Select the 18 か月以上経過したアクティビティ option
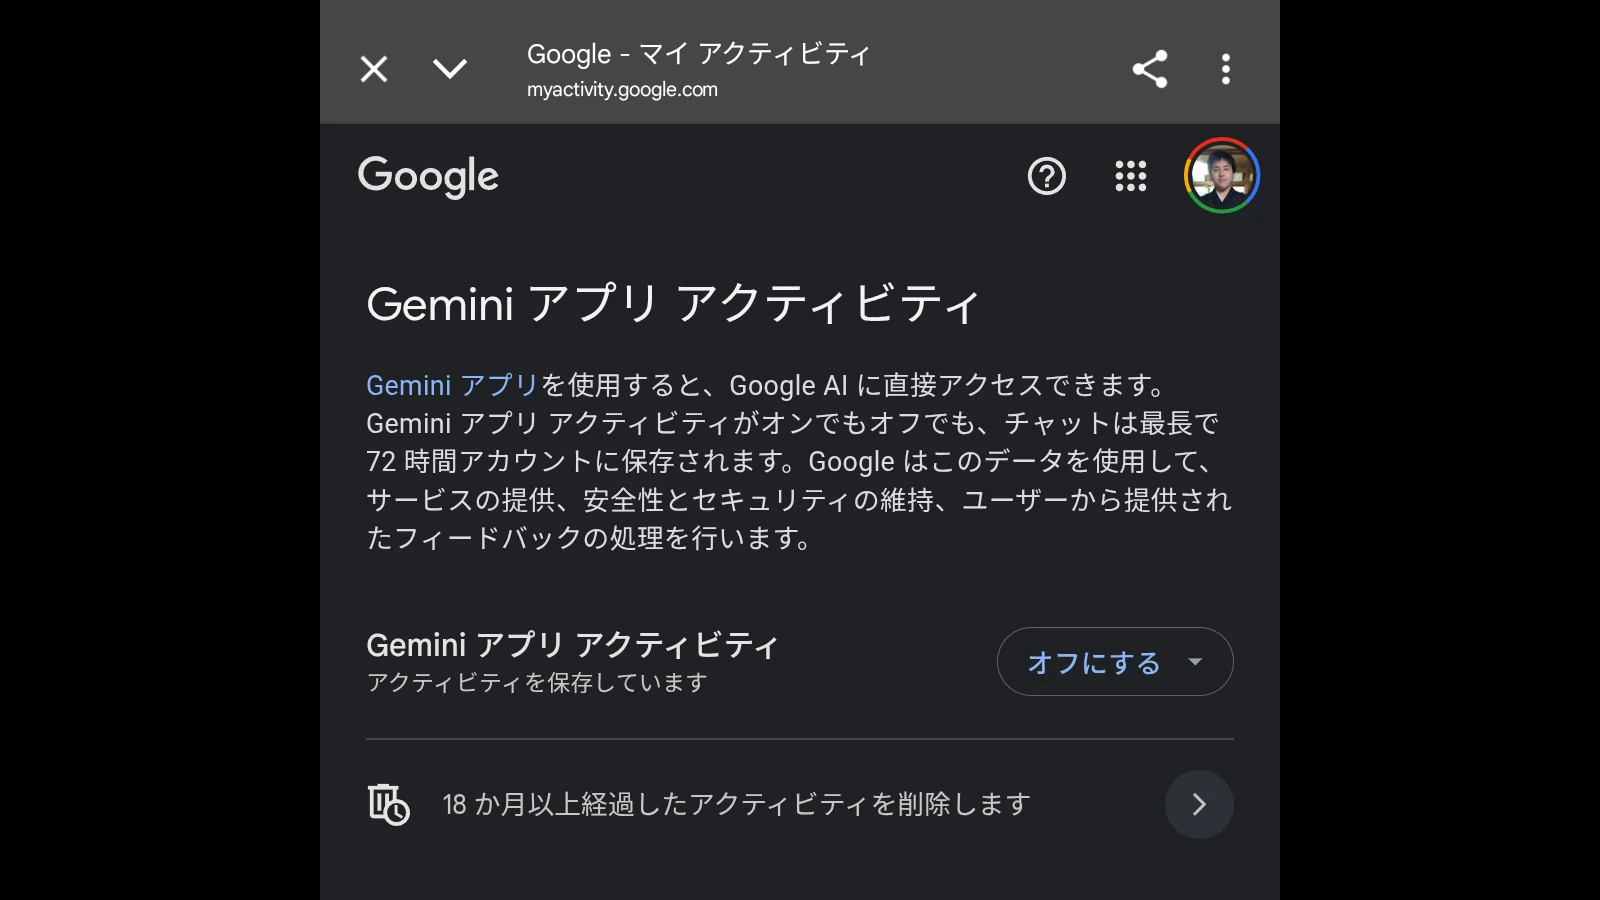 tap(737, 804)
